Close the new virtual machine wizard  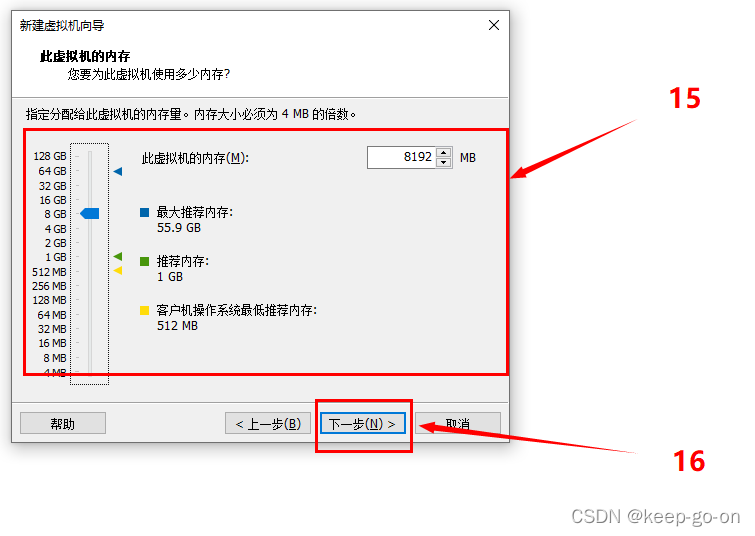click(494, 26)
